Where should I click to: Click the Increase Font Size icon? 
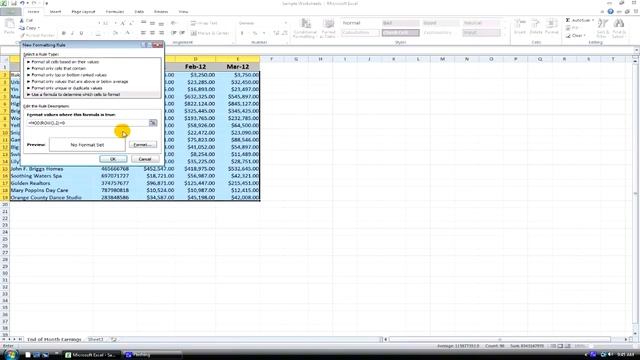pos(122,23)
